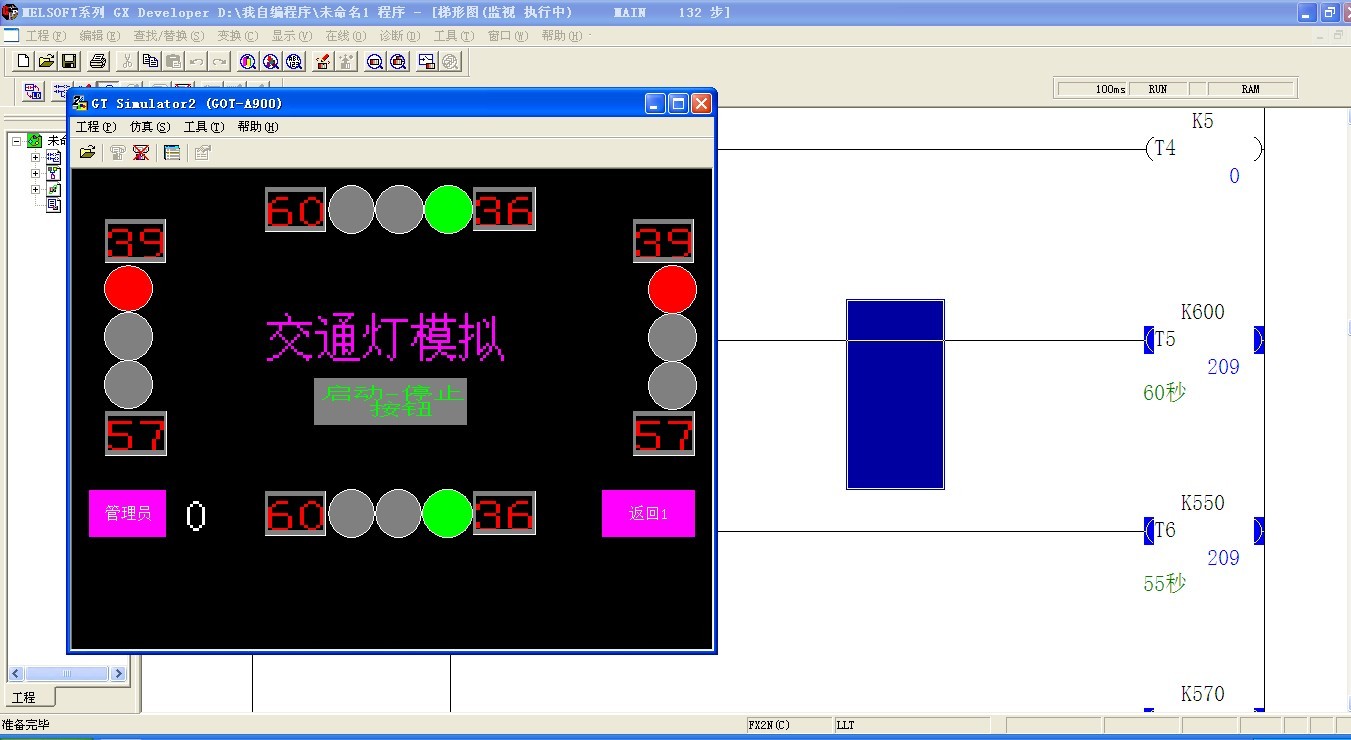Click the red-crossed stop simulation icon in GT Simulator2

(141, 152)
